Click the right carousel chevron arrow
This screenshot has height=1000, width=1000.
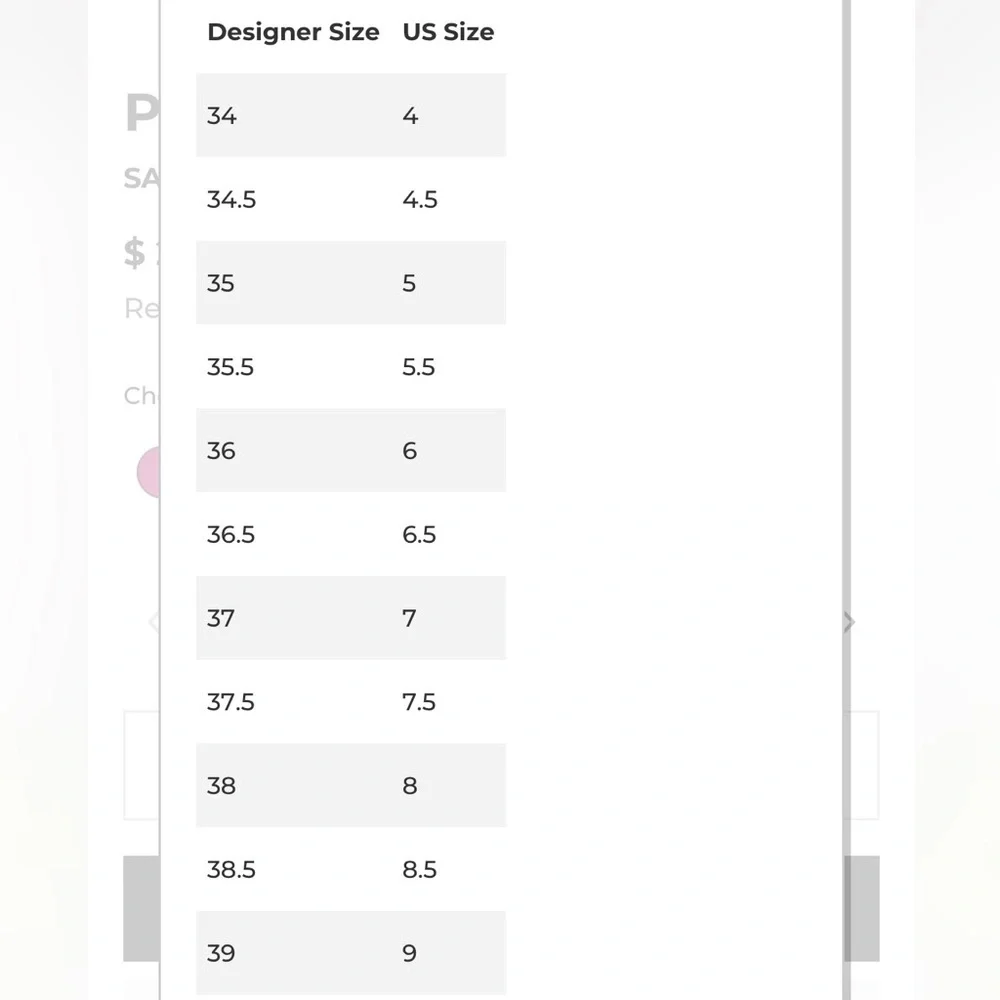(x=849, y=622)
